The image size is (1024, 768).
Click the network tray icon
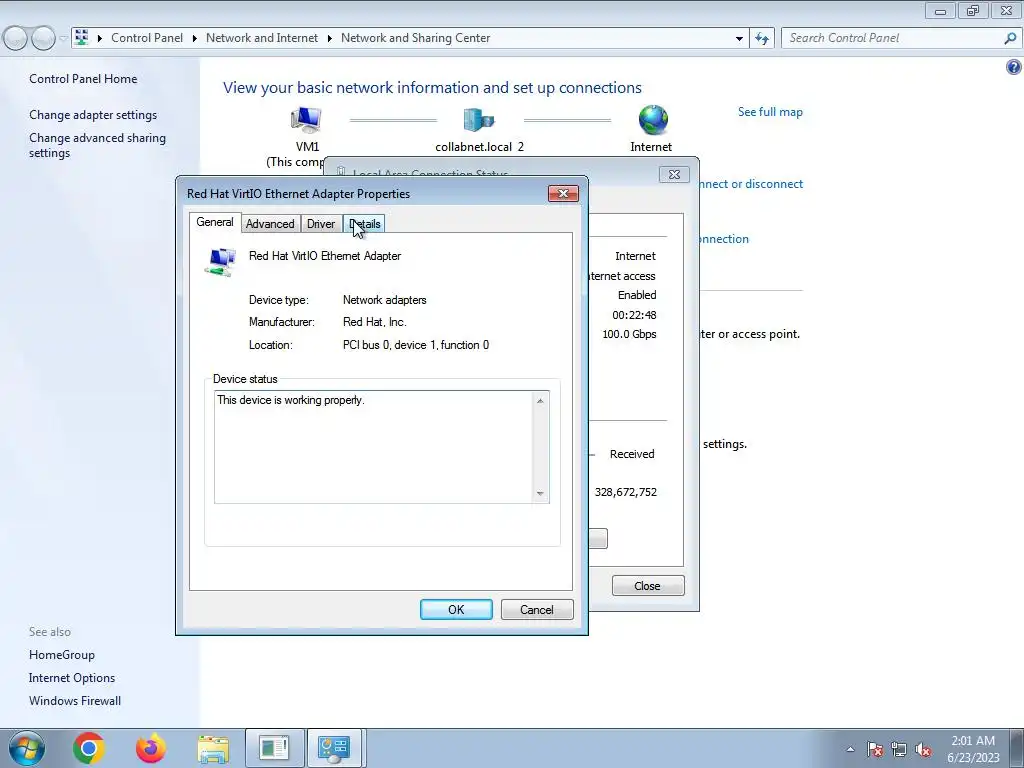(899, 749)
